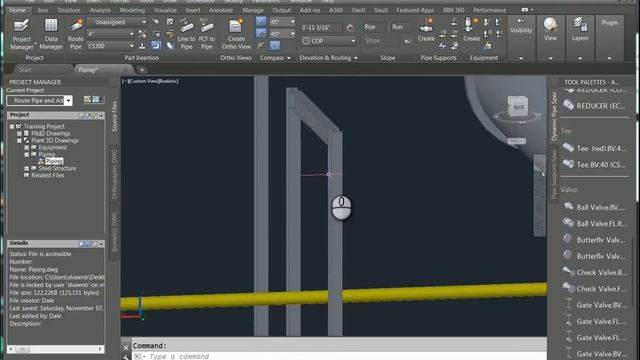The height and width of the screenshot is (360, 640).
Task: Open the Source Files side tab
Action: pyautogui.click(x=114, y=117)
